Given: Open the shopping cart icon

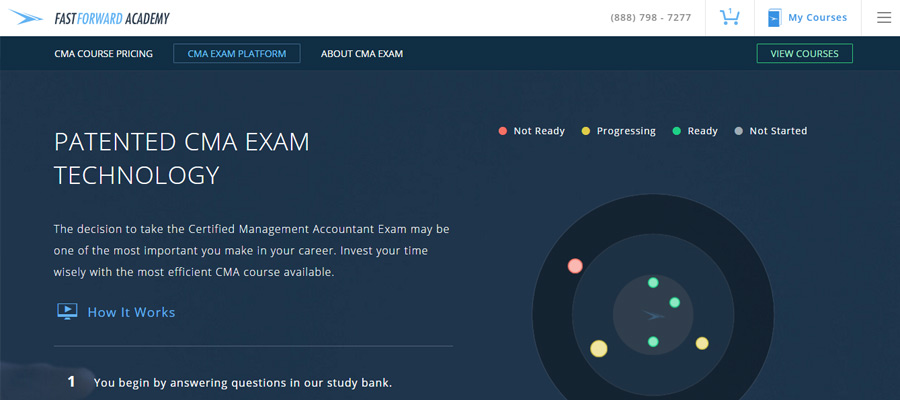Looking at the screenshot, I should pyautogui.click(x=729, y=17).
